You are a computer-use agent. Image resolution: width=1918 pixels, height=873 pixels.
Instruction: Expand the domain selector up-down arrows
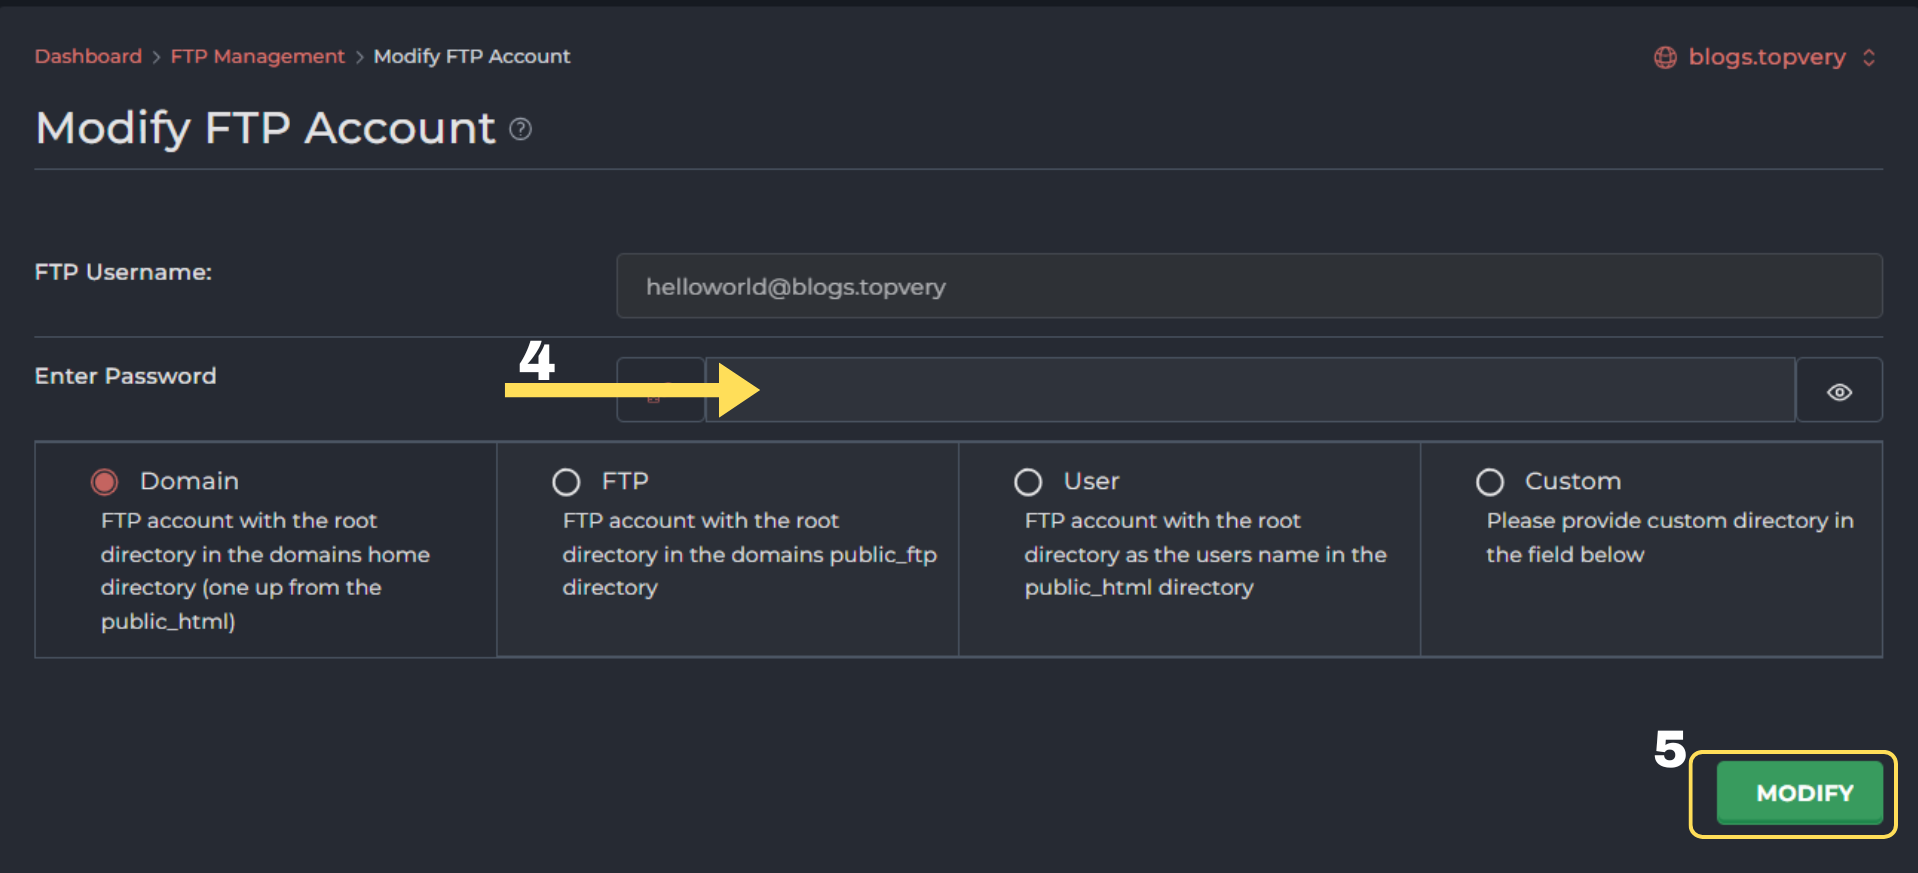point(1869,58)
